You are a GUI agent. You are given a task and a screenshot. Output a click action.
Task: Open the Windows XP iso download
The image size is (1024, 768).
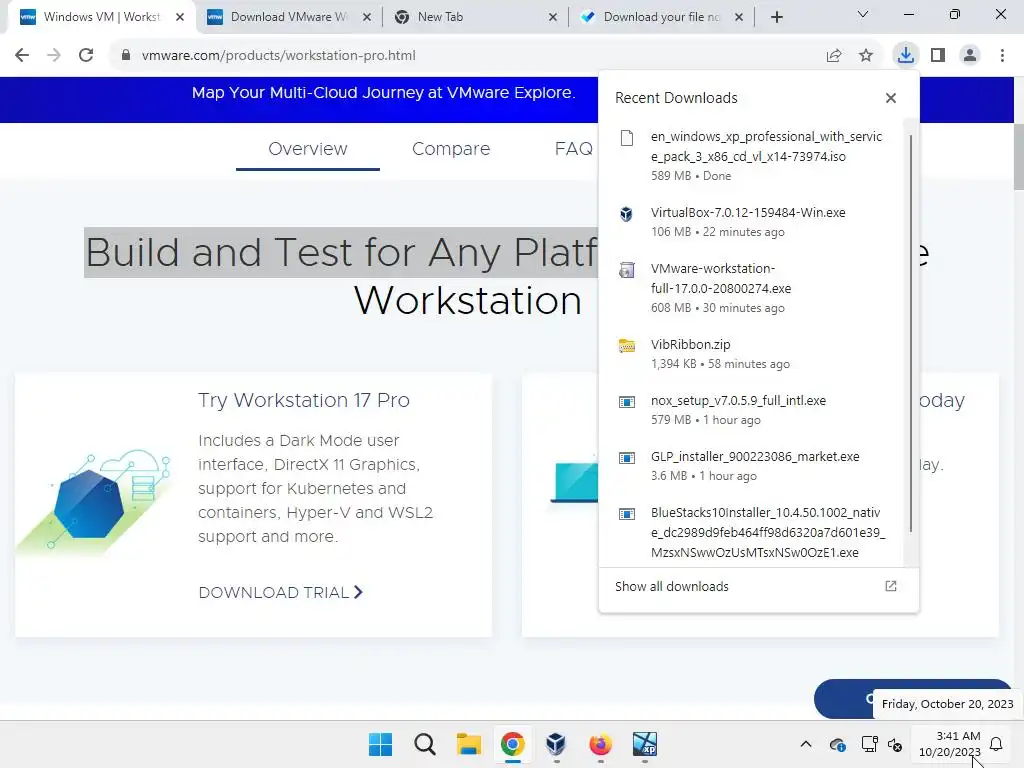point(754,155)
